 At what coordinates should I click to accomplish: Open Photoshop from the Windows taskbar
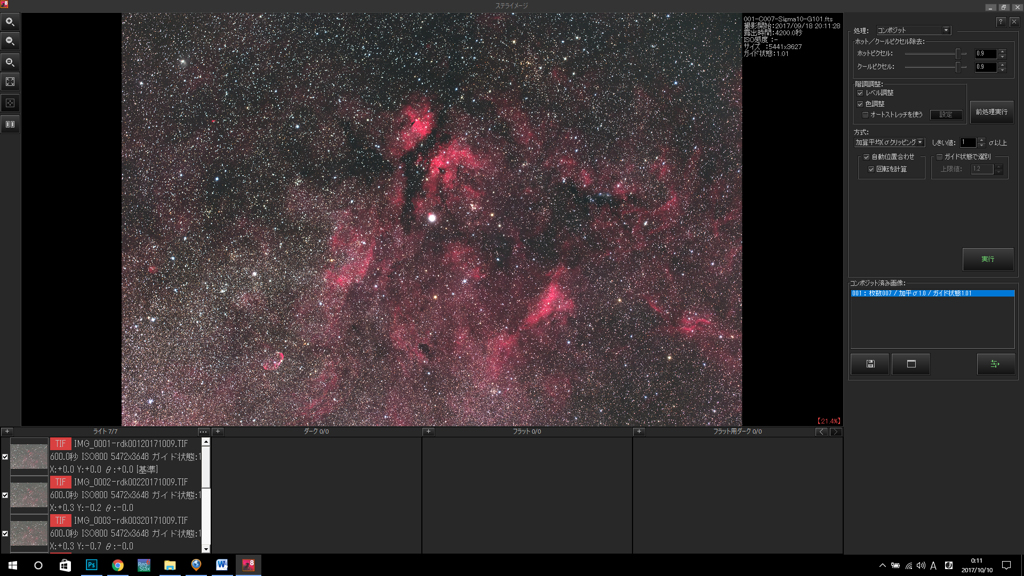click(91, 565)
